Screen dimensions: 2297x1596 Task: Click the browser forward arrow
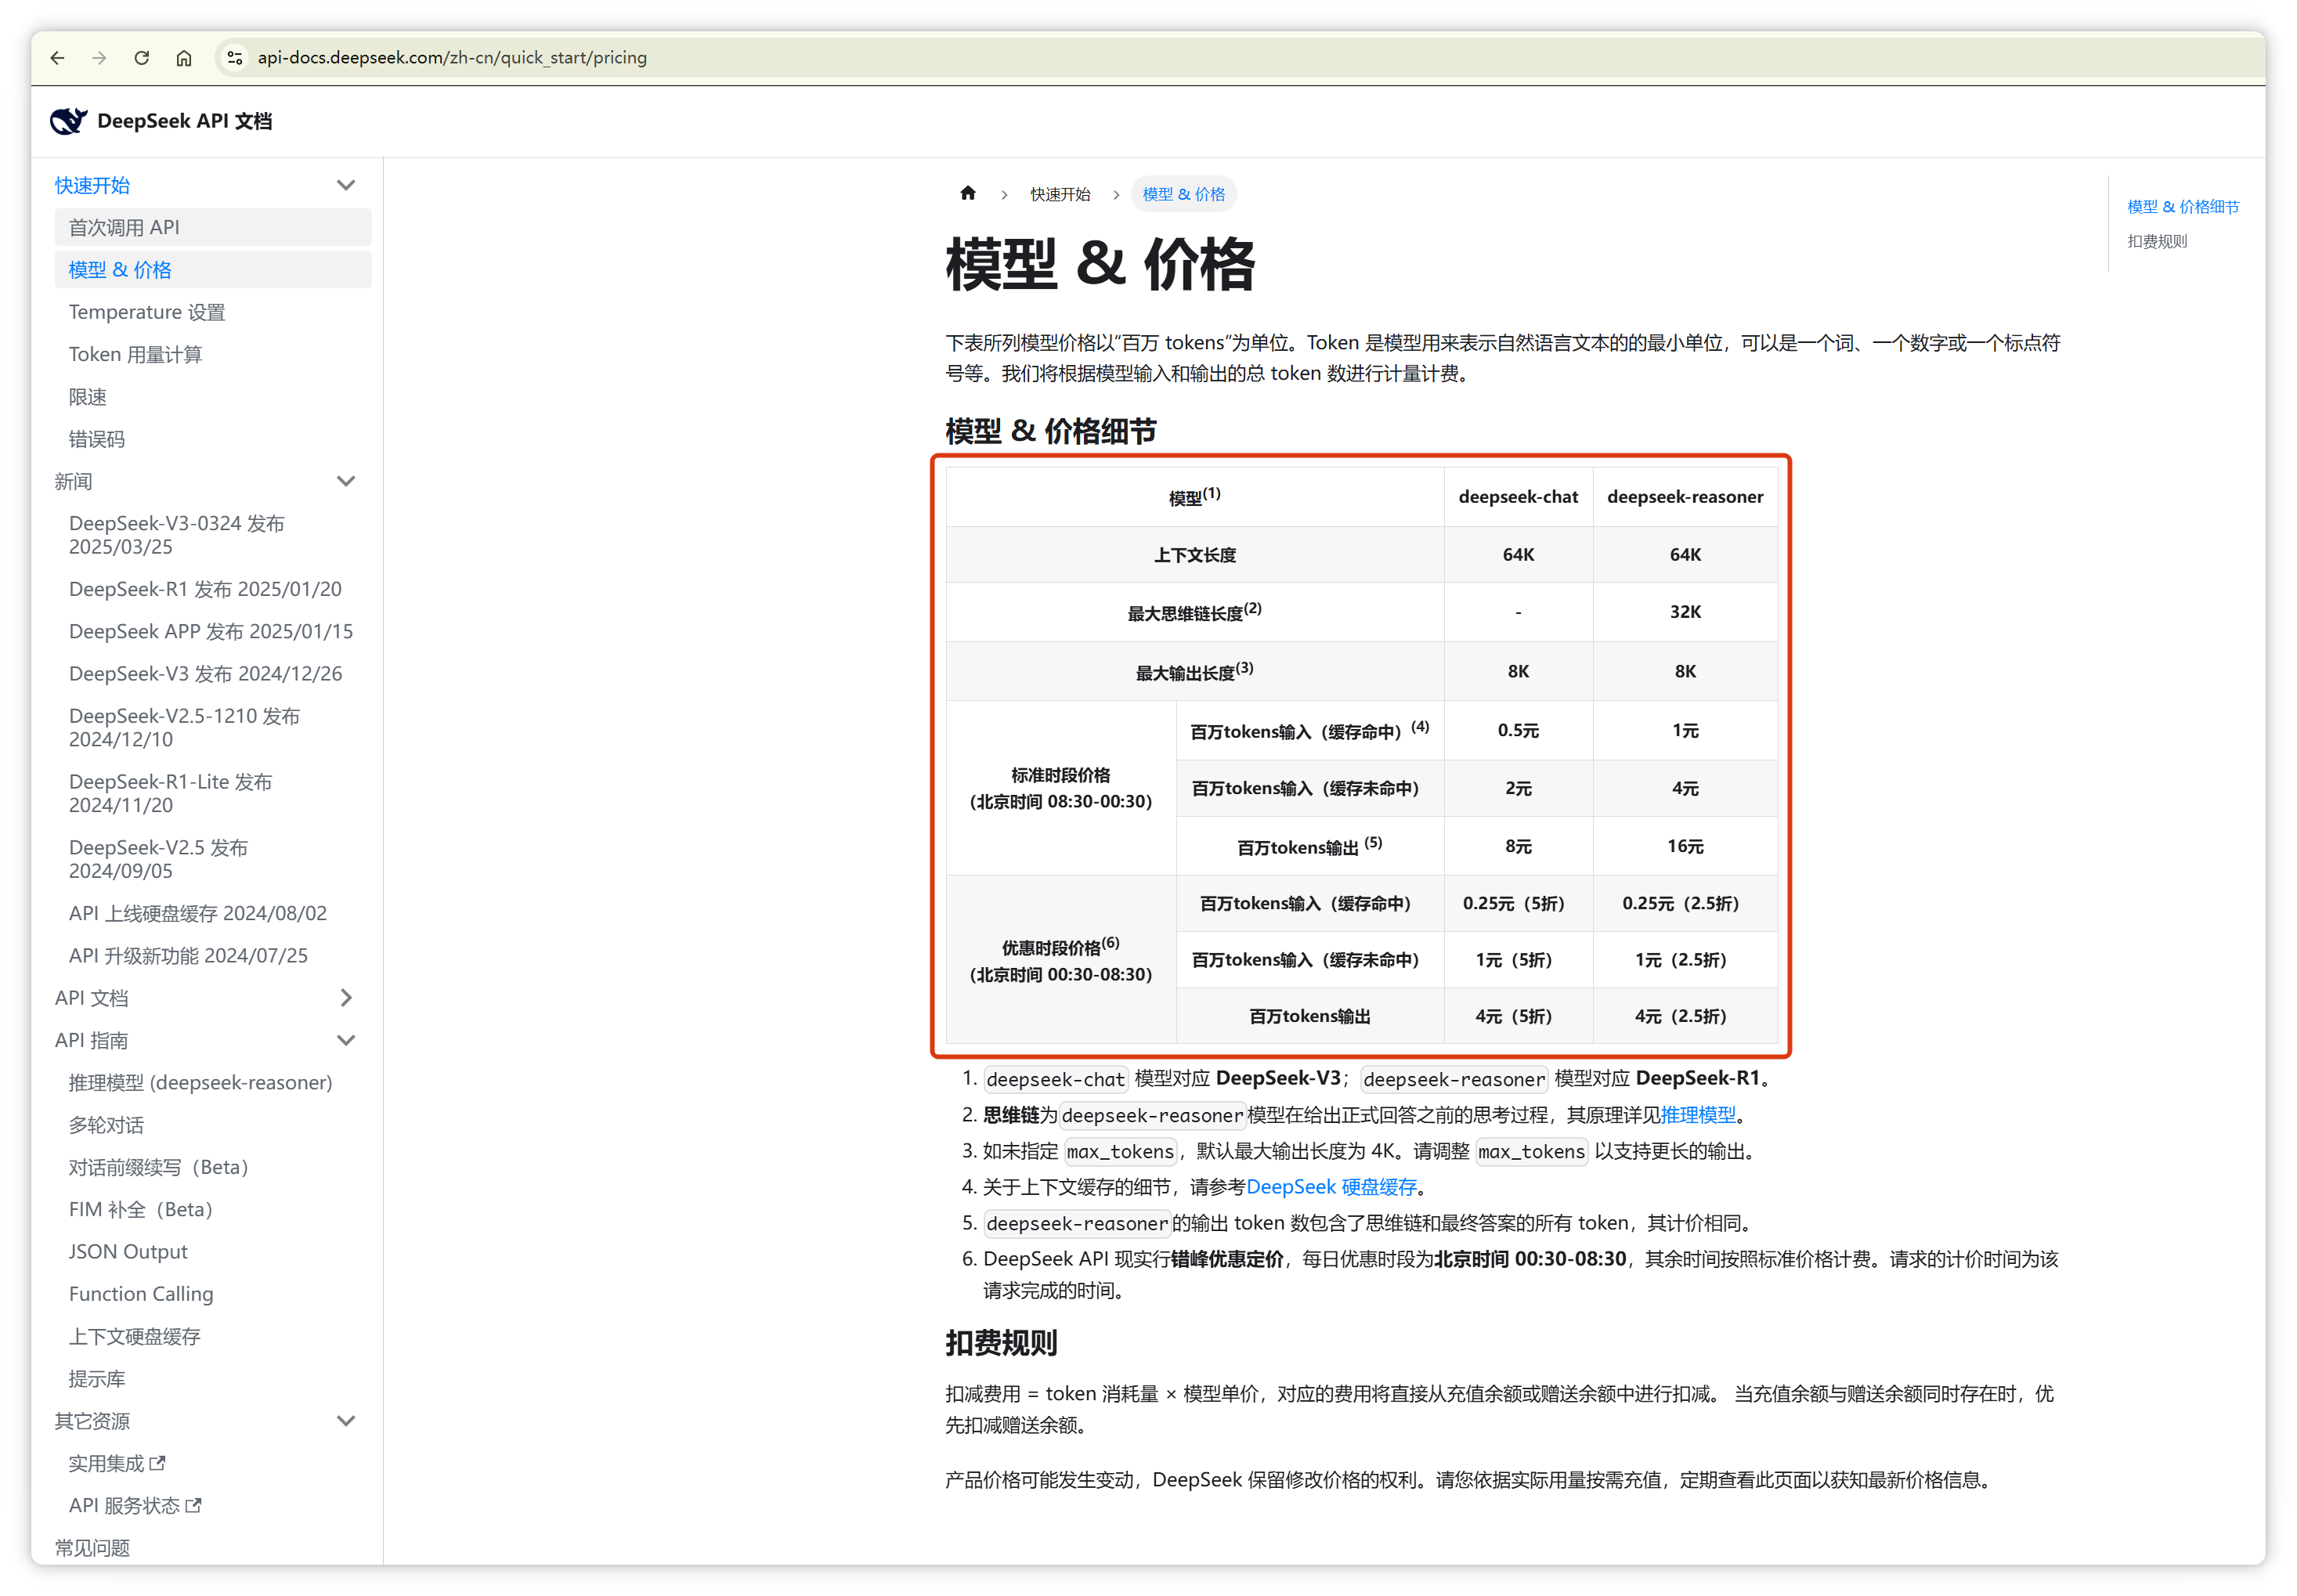tap(99, 58)
